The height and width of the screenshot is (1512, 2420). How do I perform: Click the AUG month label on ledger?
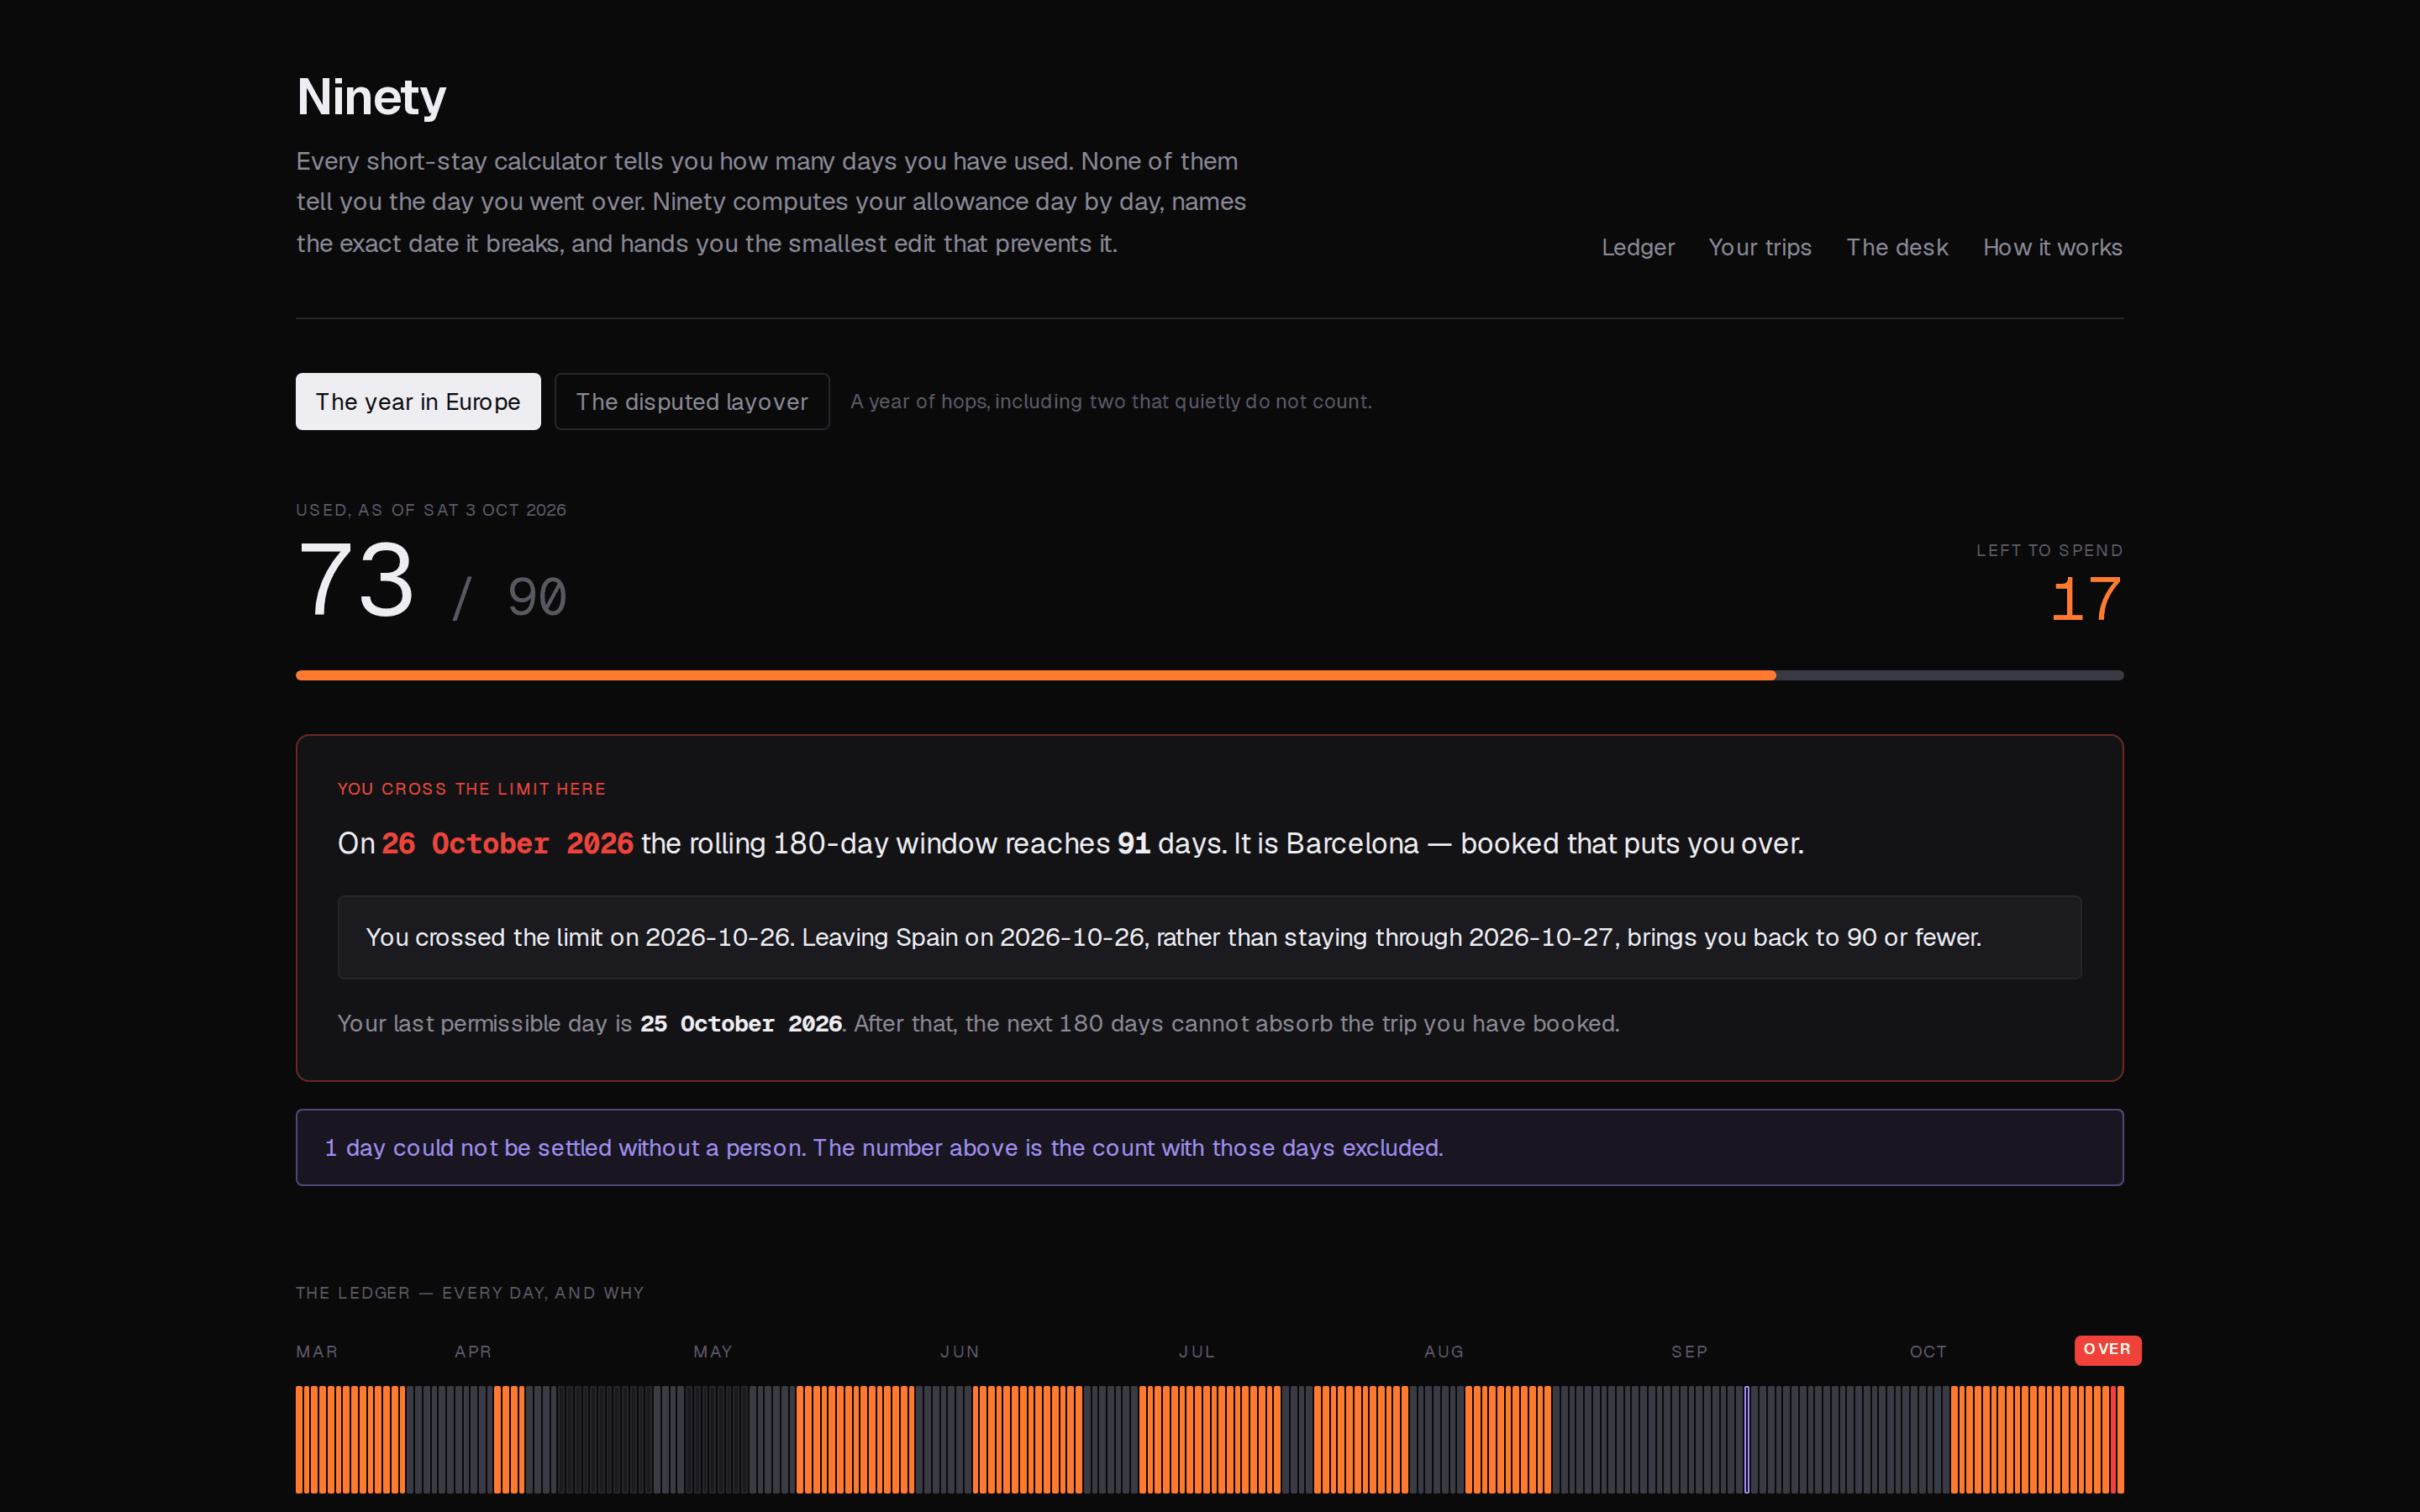1444,1351
